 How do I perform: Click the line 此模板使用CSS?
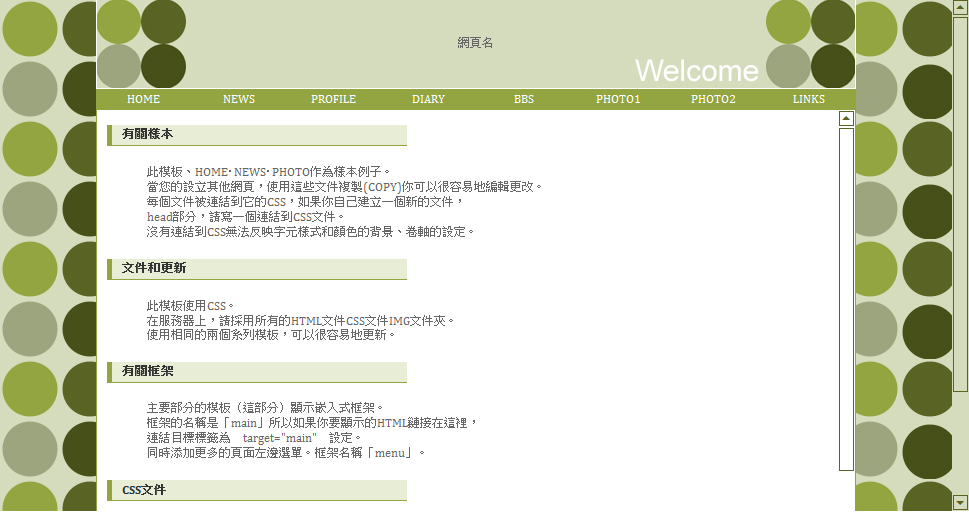pyautogui.click(x=190, y=305)
